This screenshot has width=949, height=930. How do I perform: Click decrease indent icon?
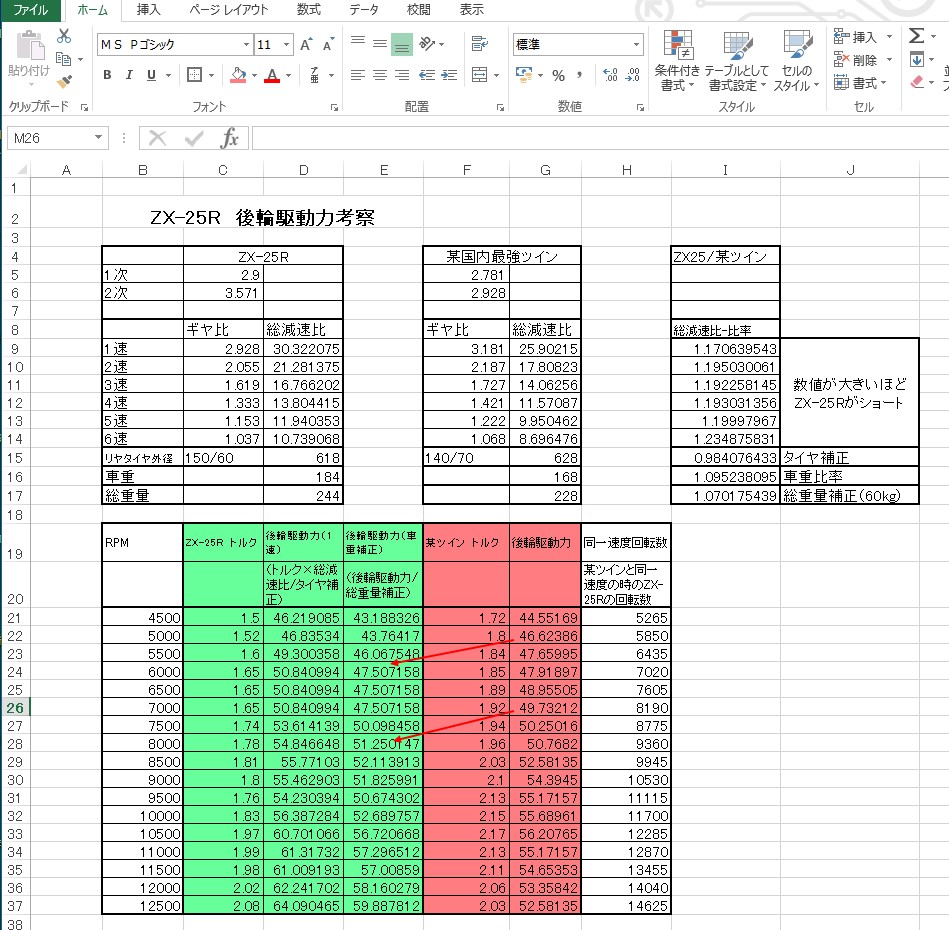pyautogui.click(x=427, y=75)
